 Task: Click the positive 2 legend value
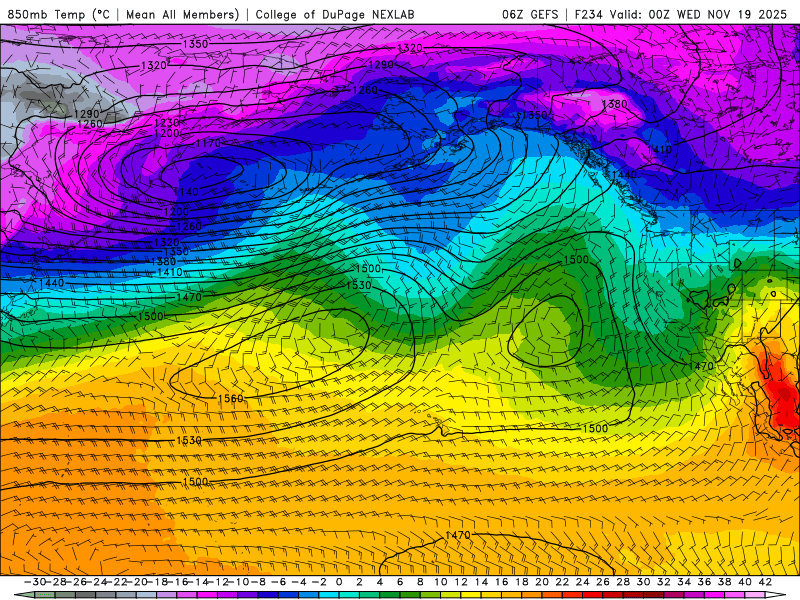[x=360, y=582]
